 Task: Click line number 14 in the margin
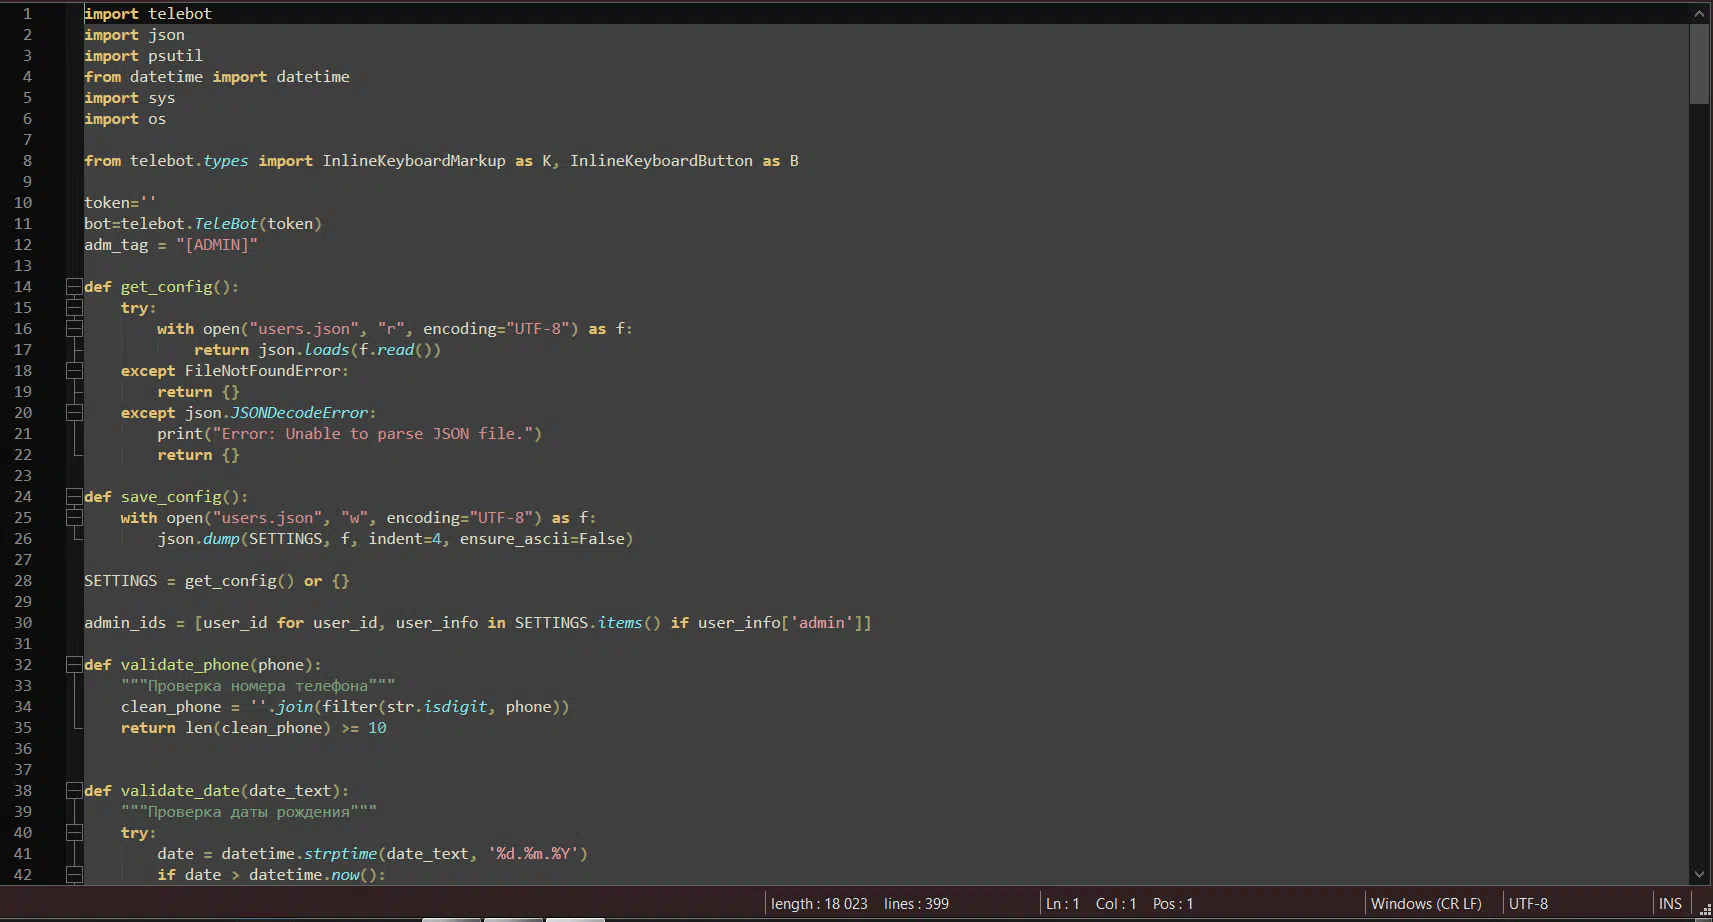[x=22, y=287]
